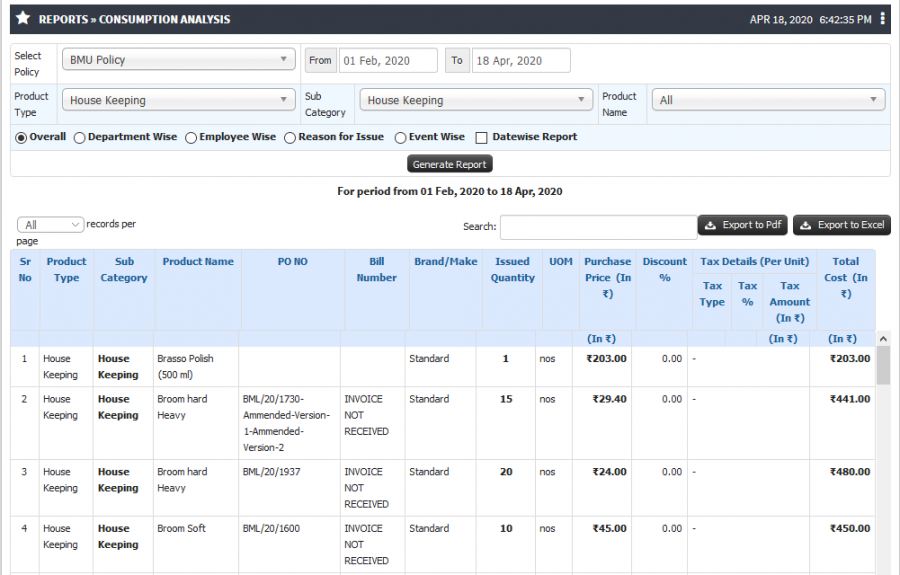Click download icon on Export to Excel
This screenshot has width=900, height=575.
point(806,225)
